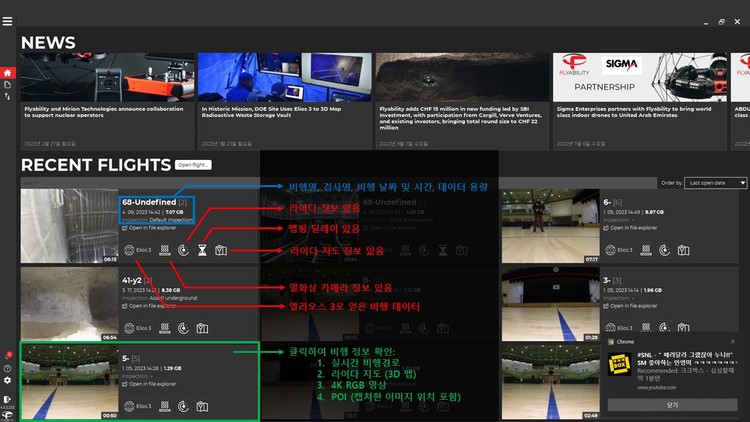Open notifications with the red badge
The width and height of the screenshot is (750, 422).
(x=8, y=355)
